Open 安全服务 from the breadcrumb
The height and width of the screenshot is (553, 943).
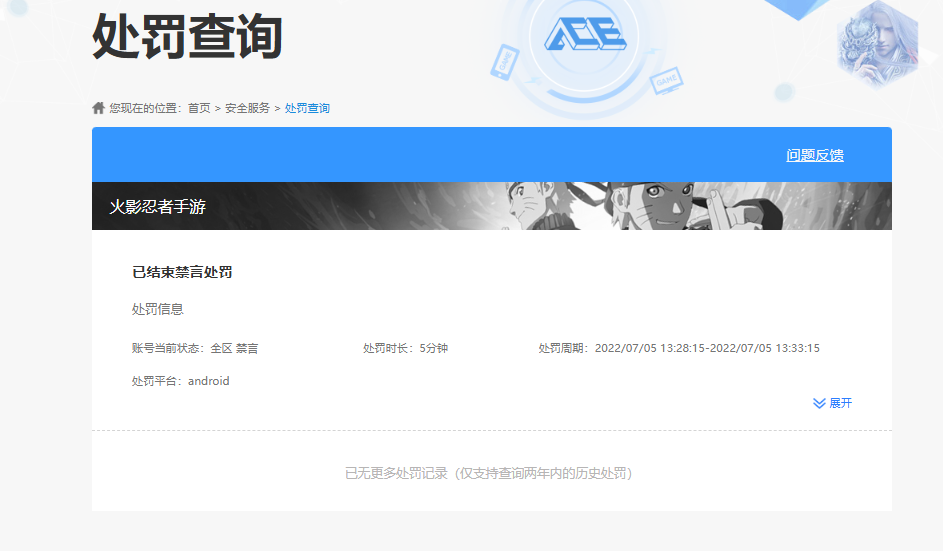247,108
